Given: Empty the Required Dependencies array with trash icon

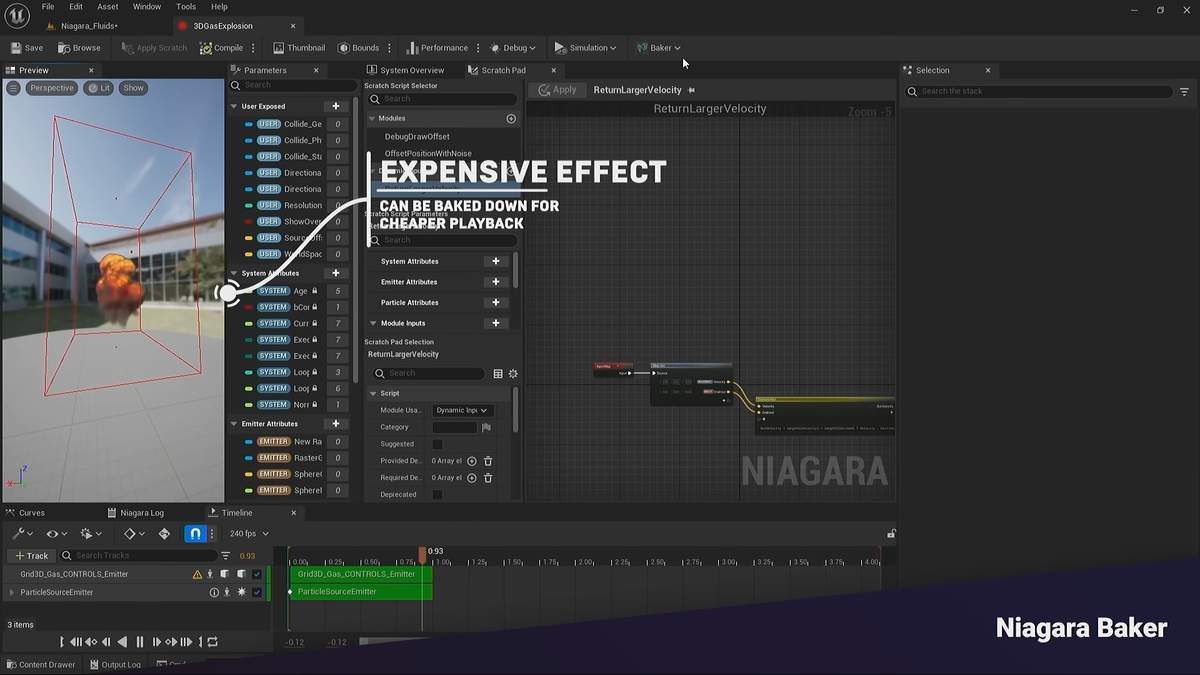Looking at the screenshot, I should tap(488, 478).
